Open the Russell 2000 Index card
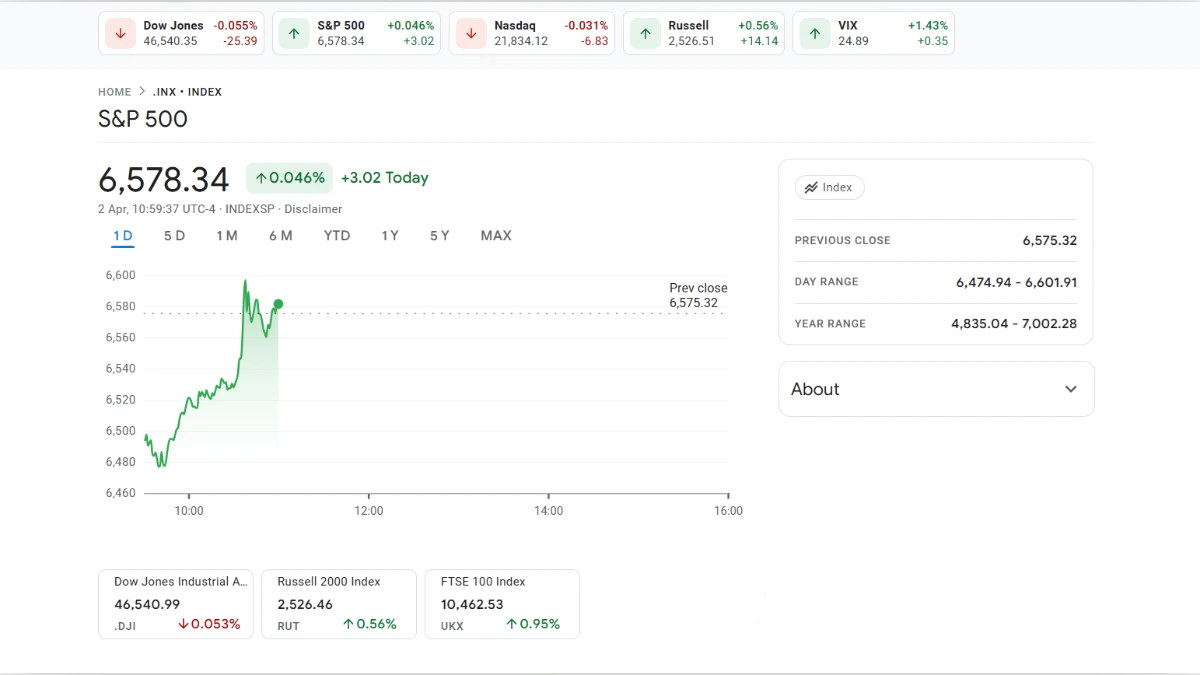Viewport: 1200px width, 675px height. tap(338, 604)
